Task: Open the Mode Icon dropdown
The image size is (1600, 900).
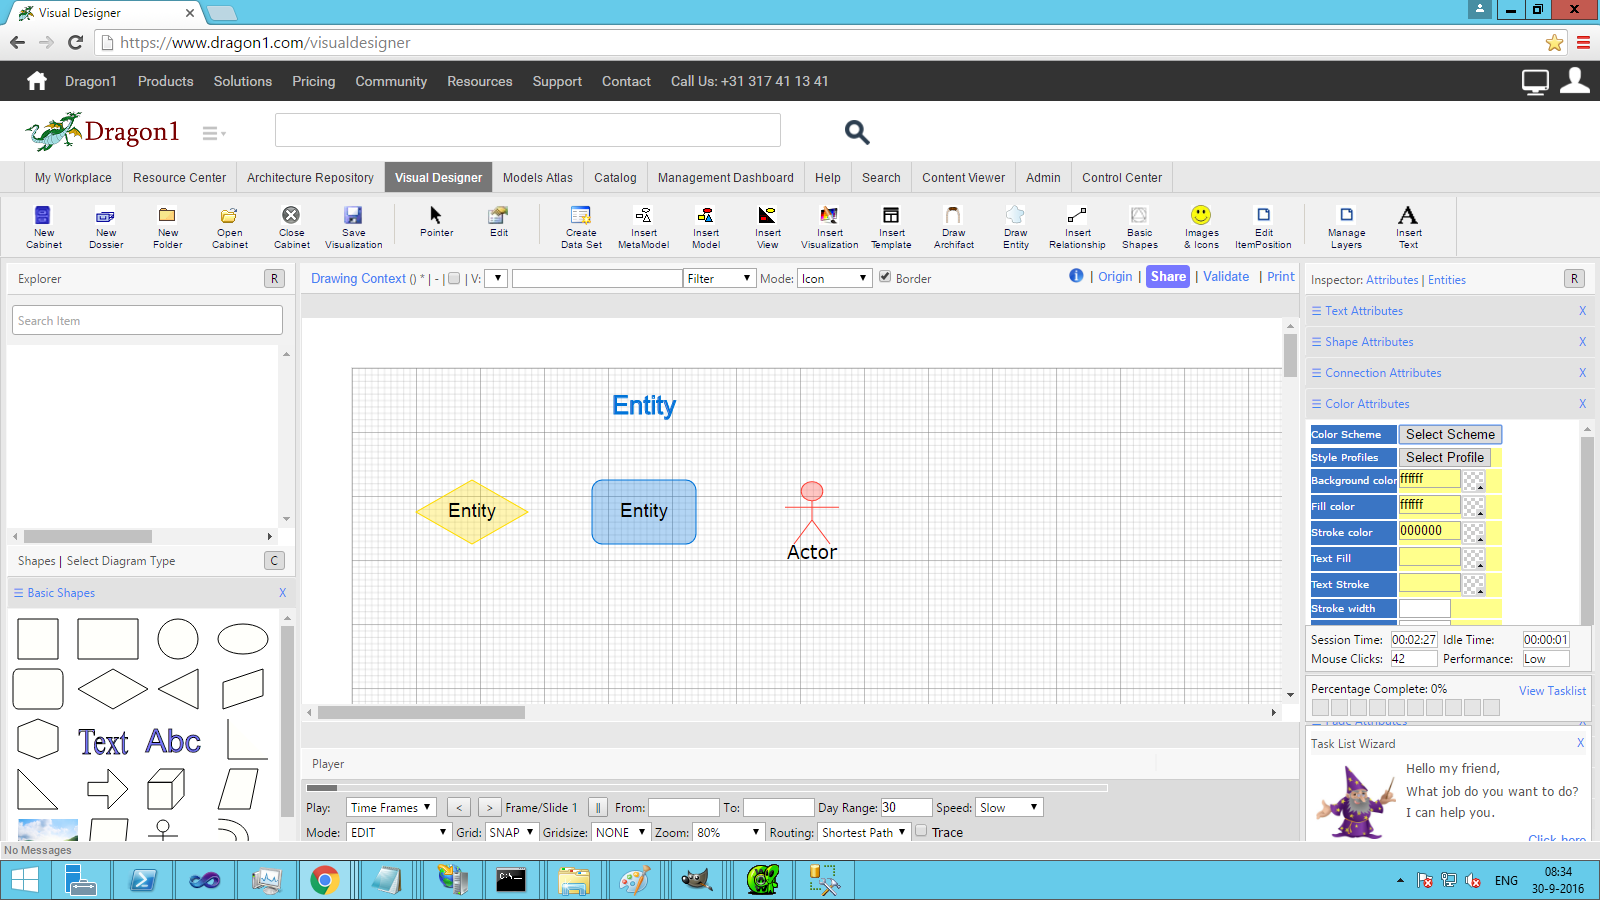Action: click(x=835, y=278)
